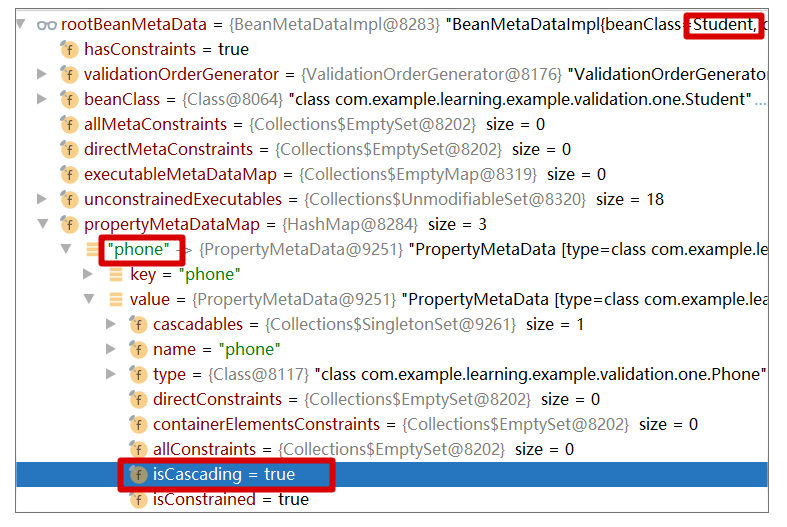Click the field icon beside hasConstraints

[x=69, y=49]
